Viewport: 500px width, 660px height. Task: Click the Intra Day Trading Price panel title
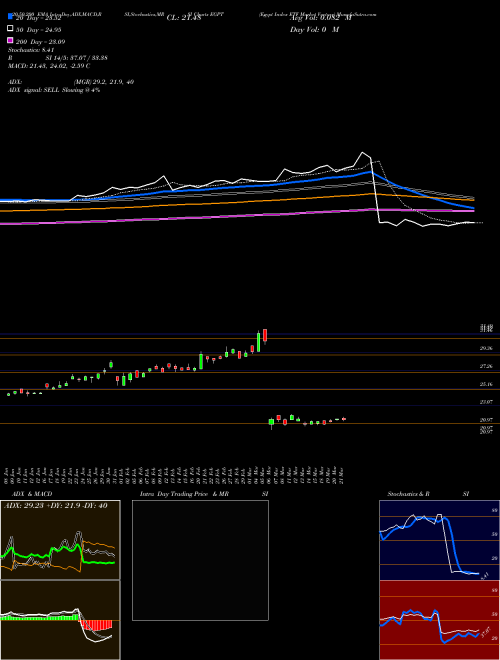pos(204,494)
